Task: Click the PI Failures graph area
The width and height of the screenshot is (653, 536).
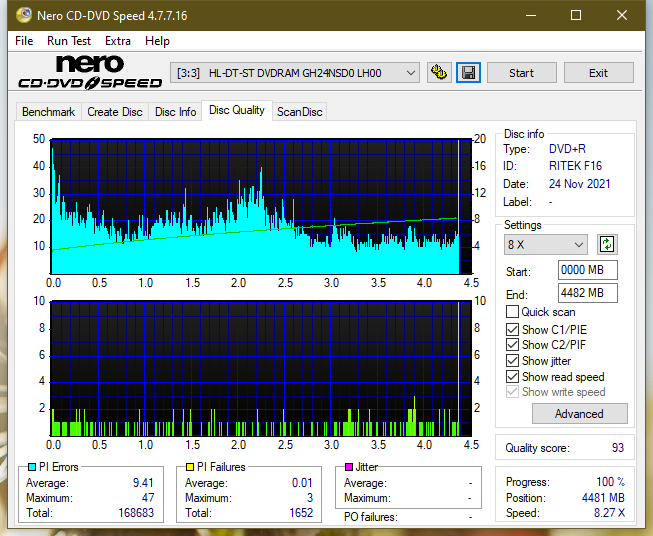Action: pos(261,368)
